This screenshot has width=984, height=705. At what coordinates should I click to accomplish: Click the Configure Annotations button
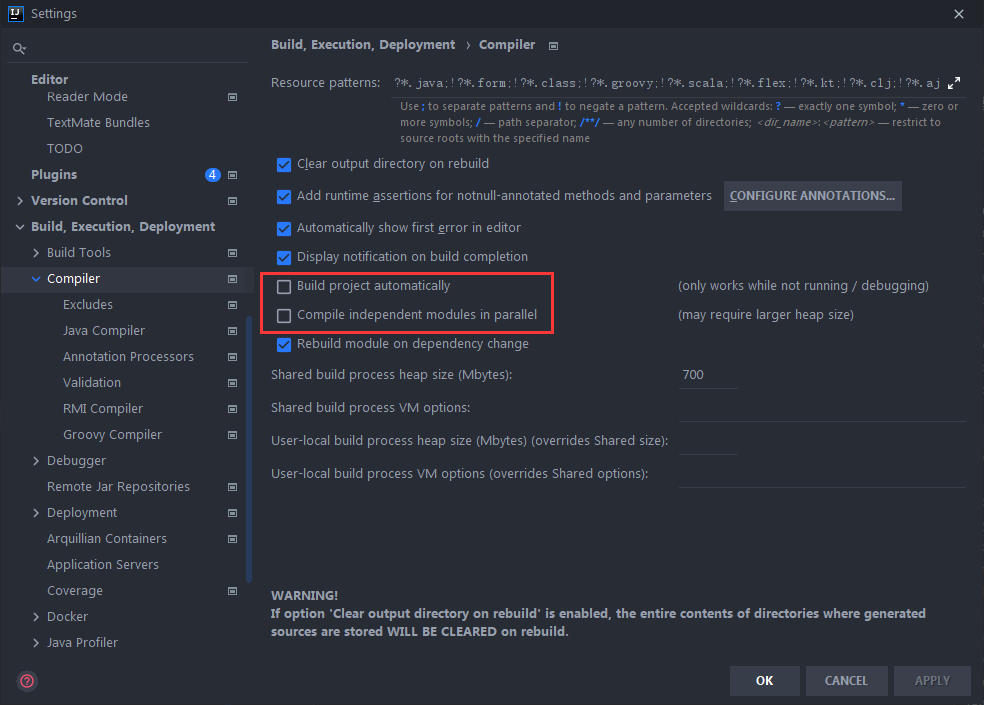click(x=812, y=196)
